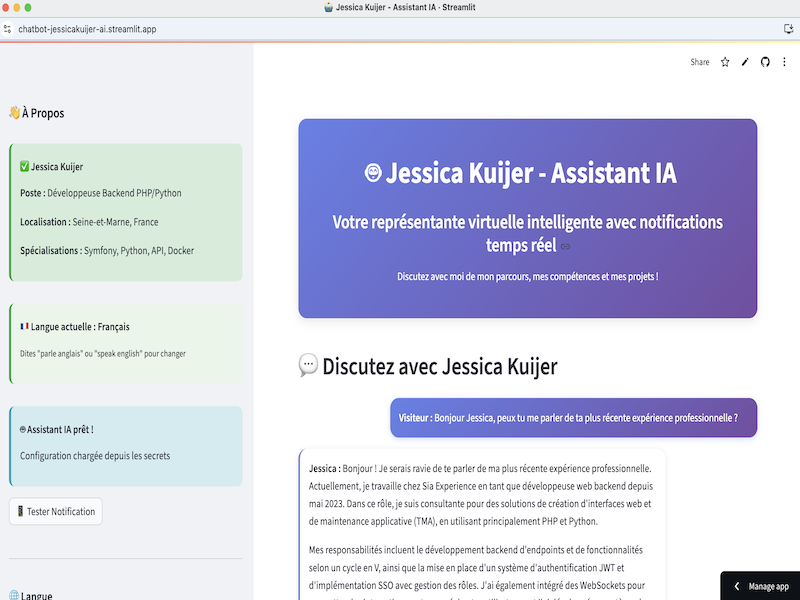Click the browser address bar URL
This screenshot has width=800, height=600.
pos(88,29)
